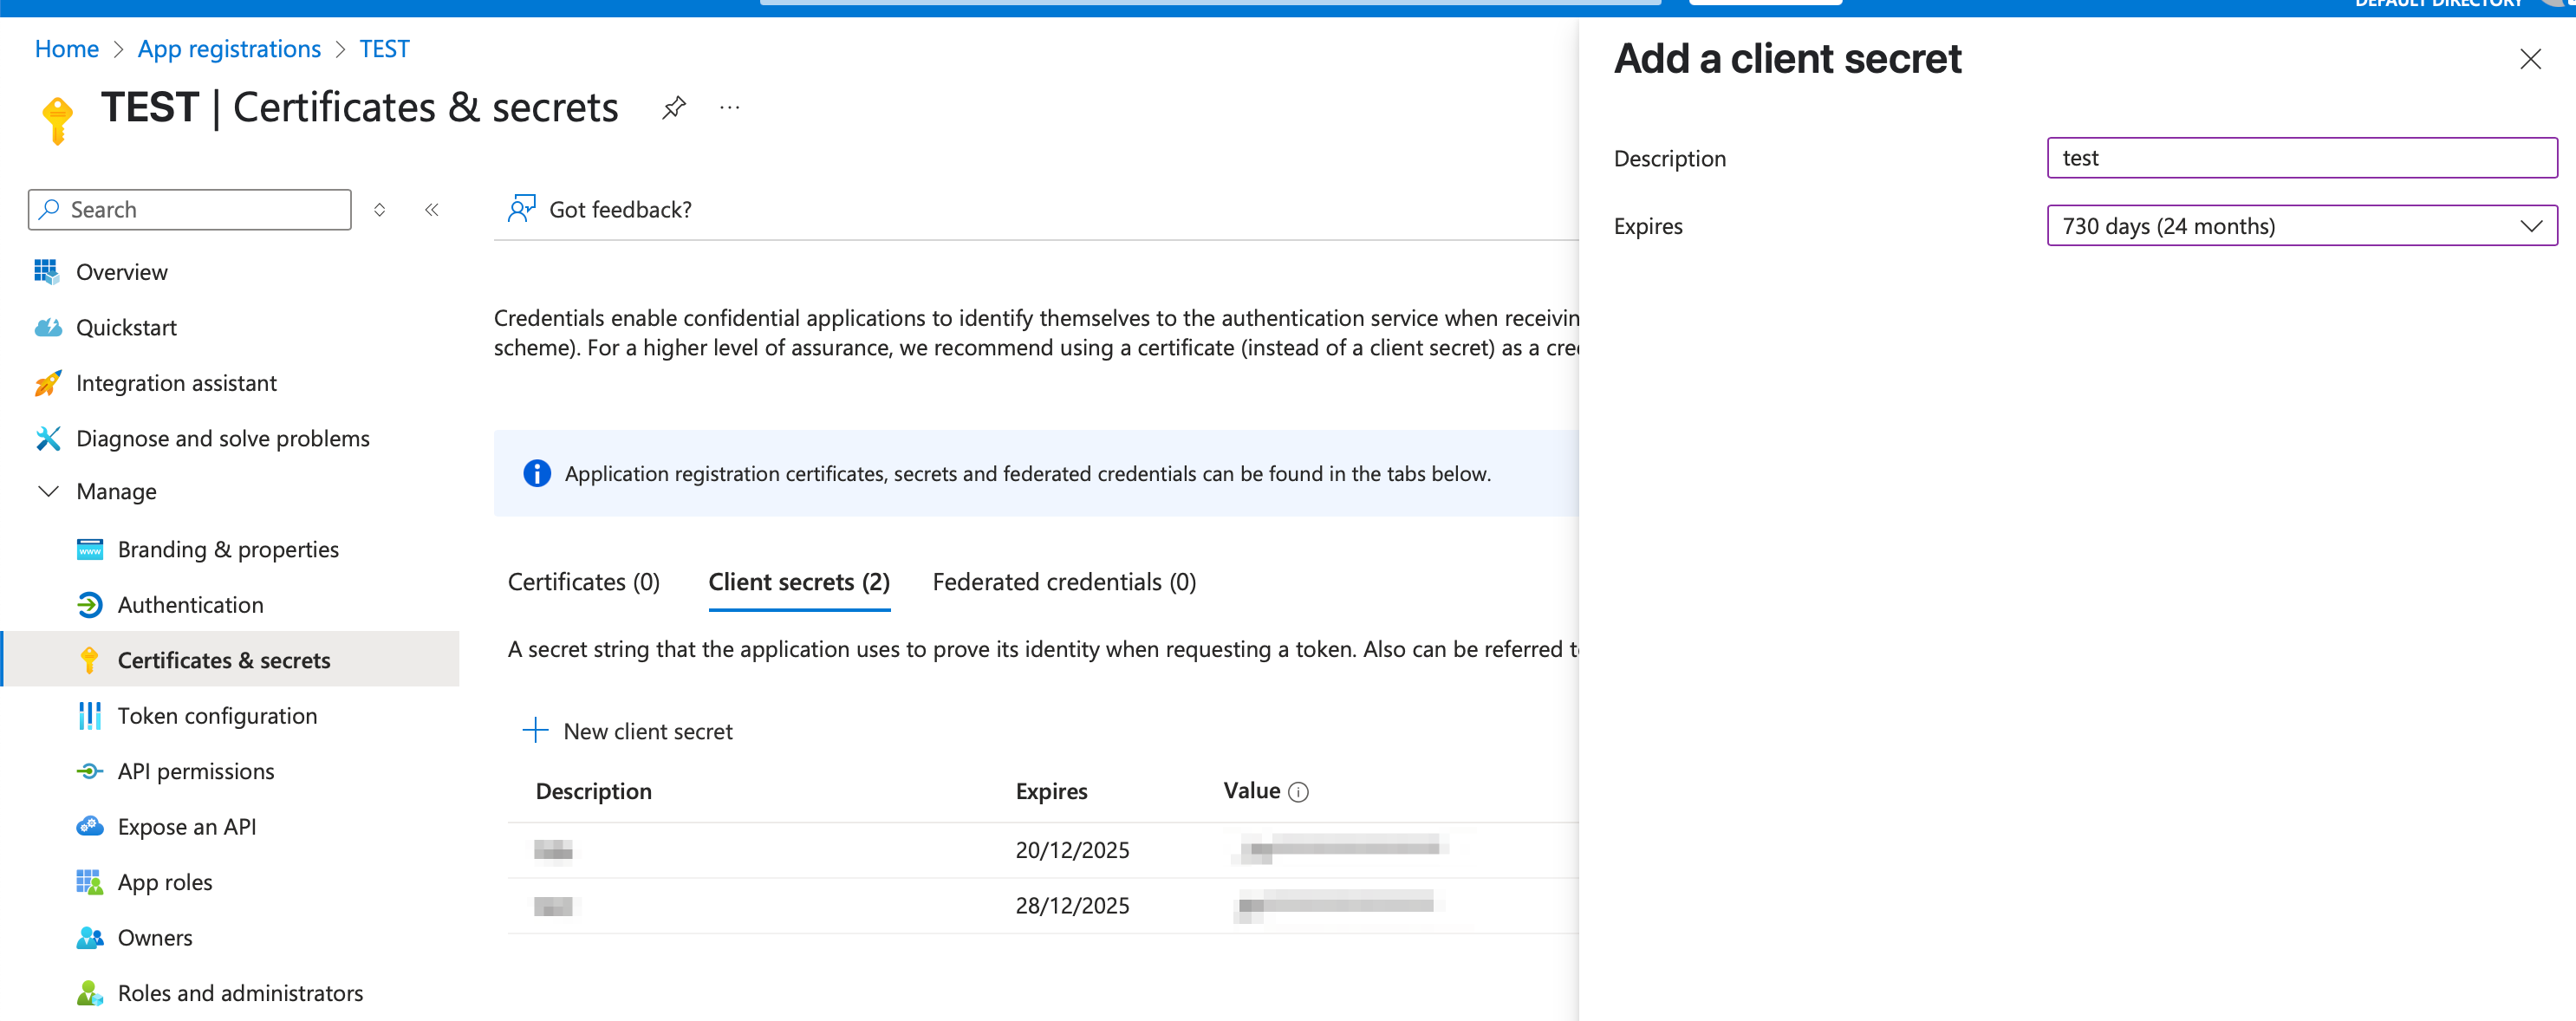Click the Token configuration bars icon
This screenshot has height=1021, width=2576.
(x=89, y=716)
